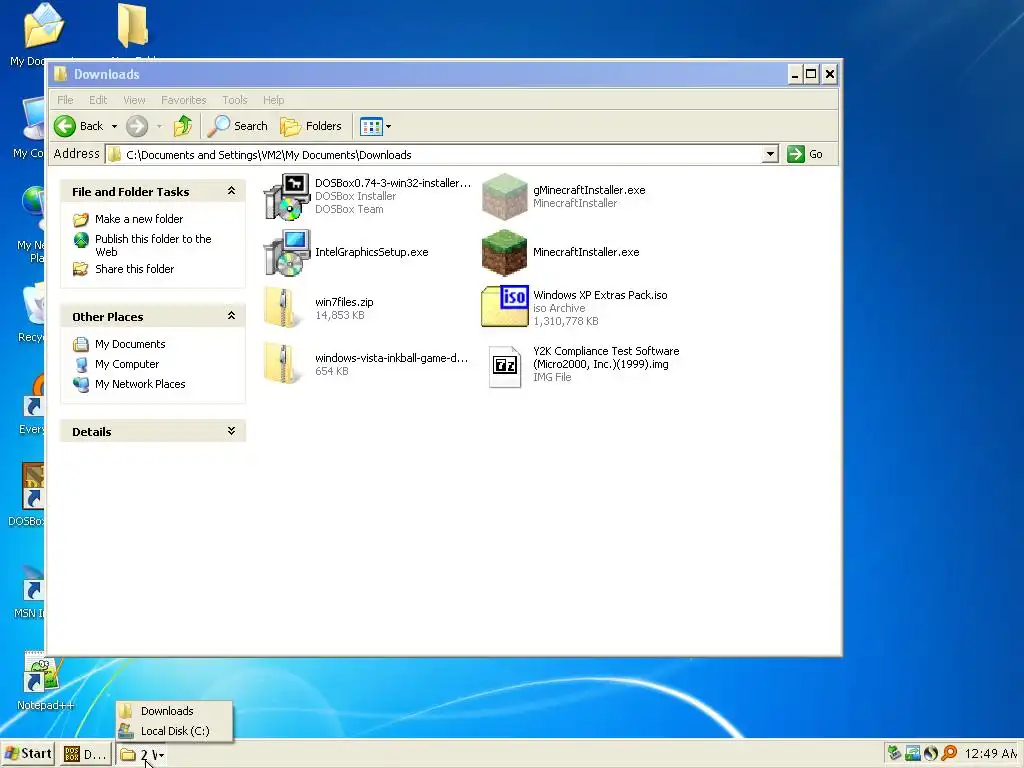The width and height of the screenshot is (1024, 768).
Task: Click the IntelGraphicsSetup.exe file name
Action: click(372, 252)
